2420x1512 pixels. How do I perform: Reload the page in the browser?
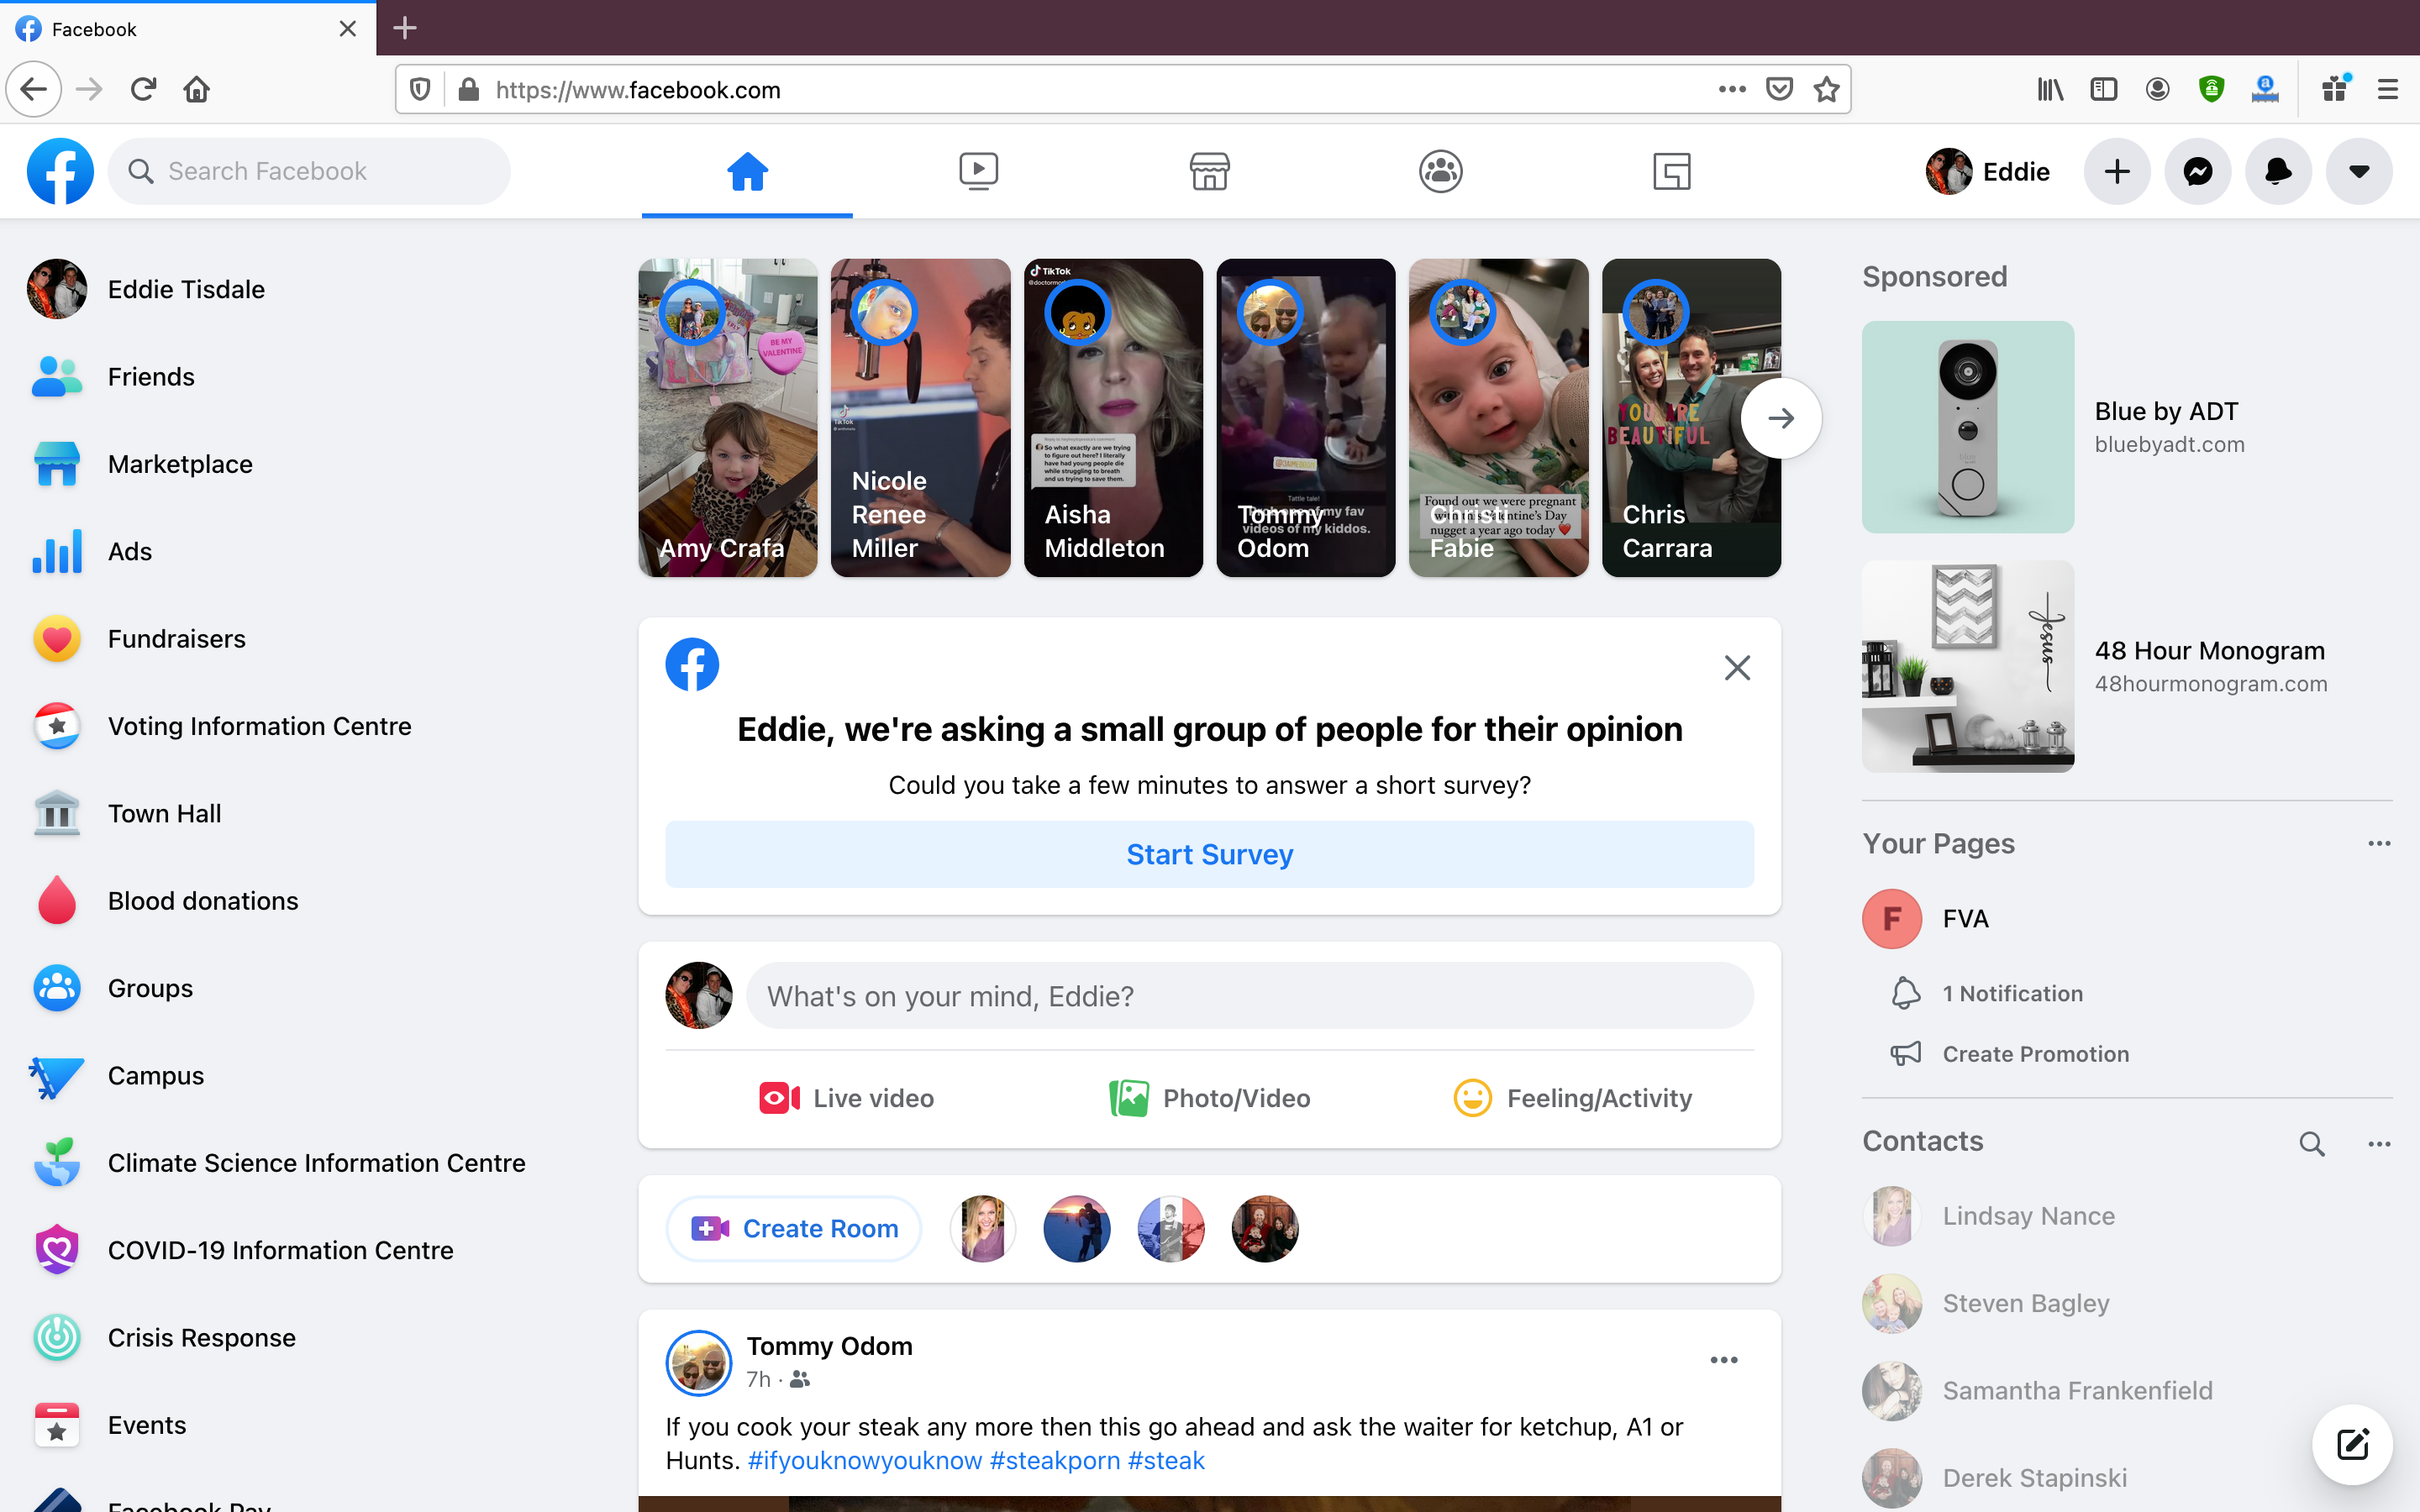[143, 89]
